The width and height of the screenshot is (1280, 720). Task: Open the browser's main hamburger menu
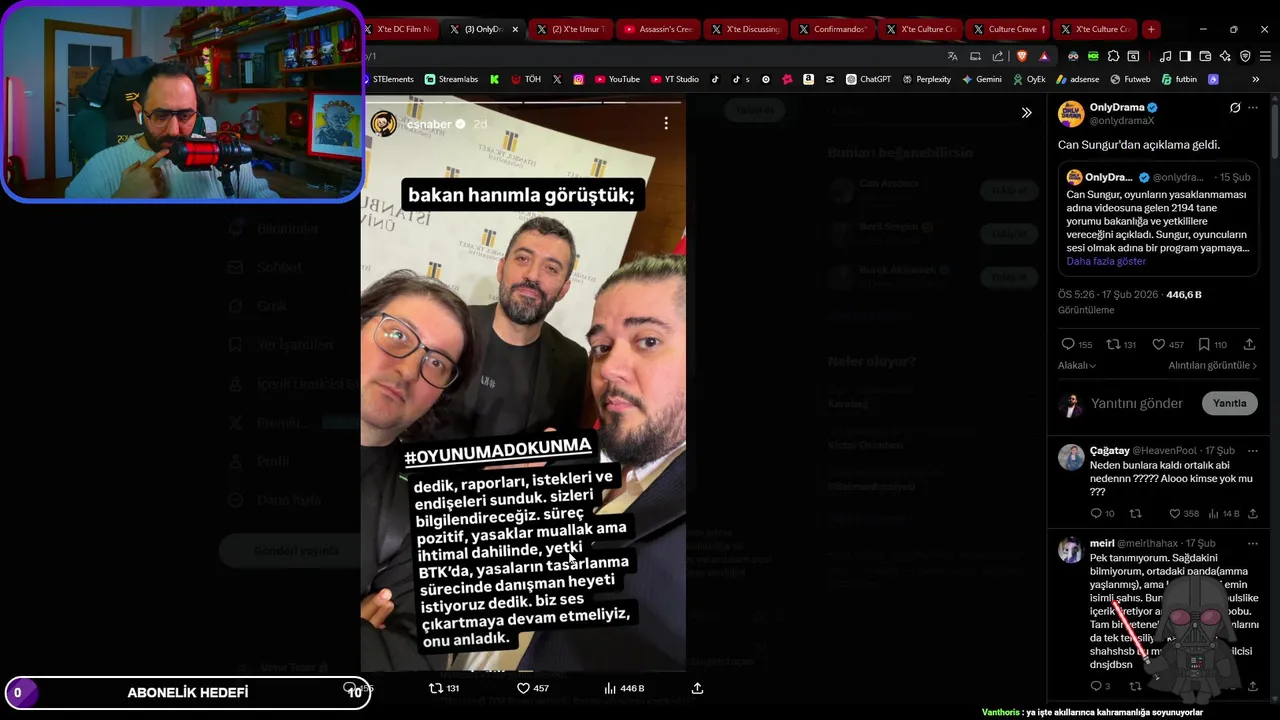(1265, 56)
